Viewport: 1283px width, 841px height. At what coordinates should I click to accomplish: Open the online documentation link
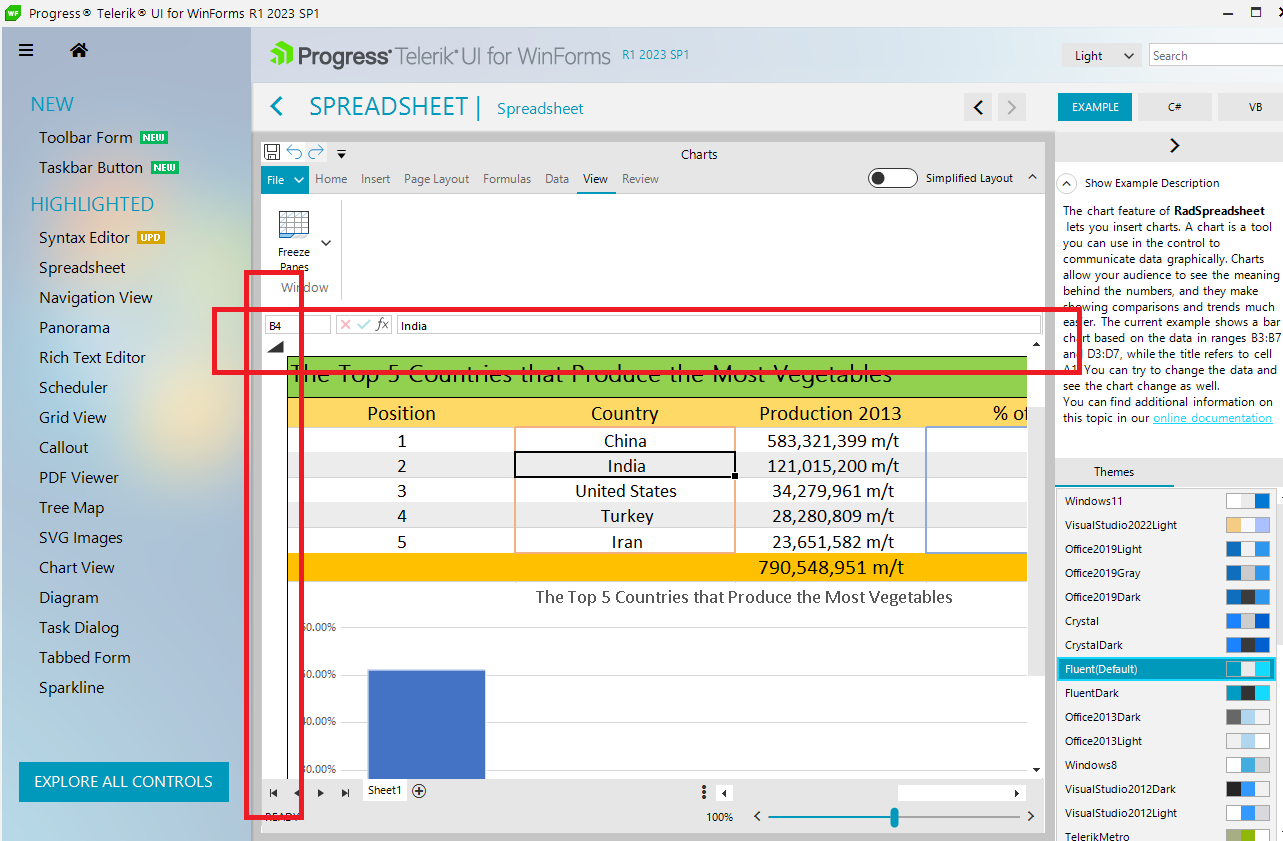1212,418
